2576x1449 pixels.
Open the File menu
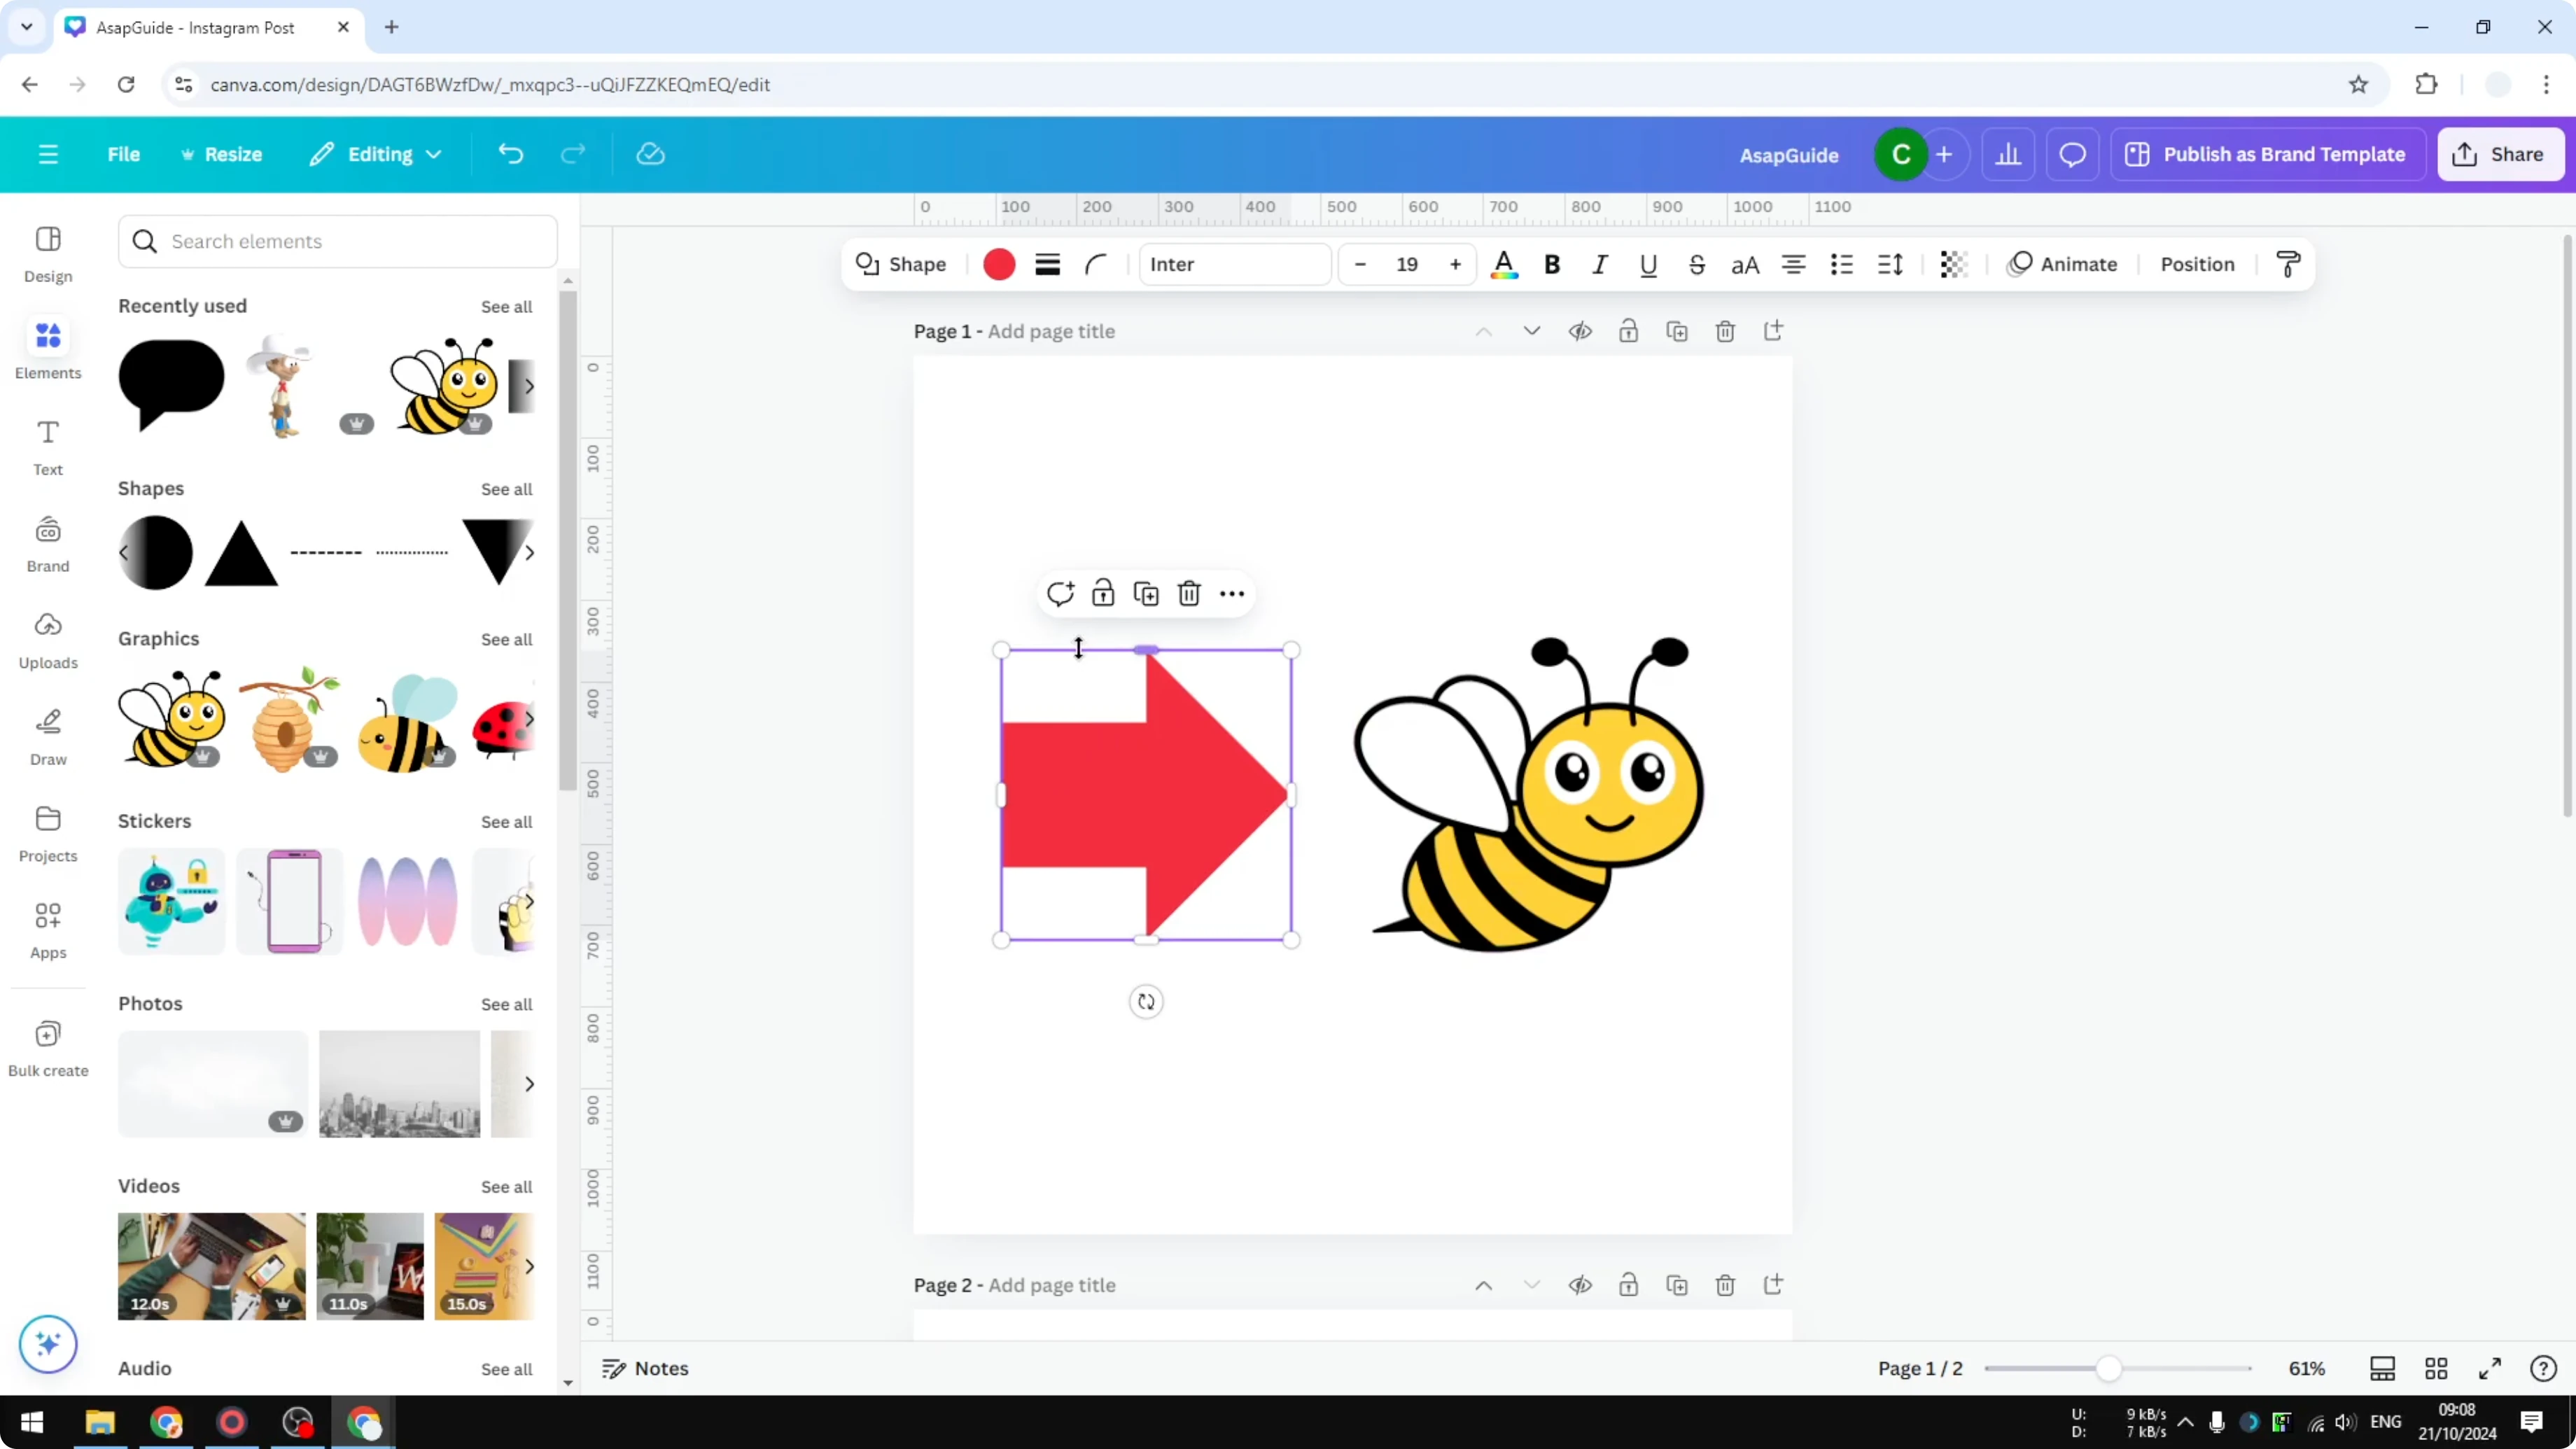[124, 154]
